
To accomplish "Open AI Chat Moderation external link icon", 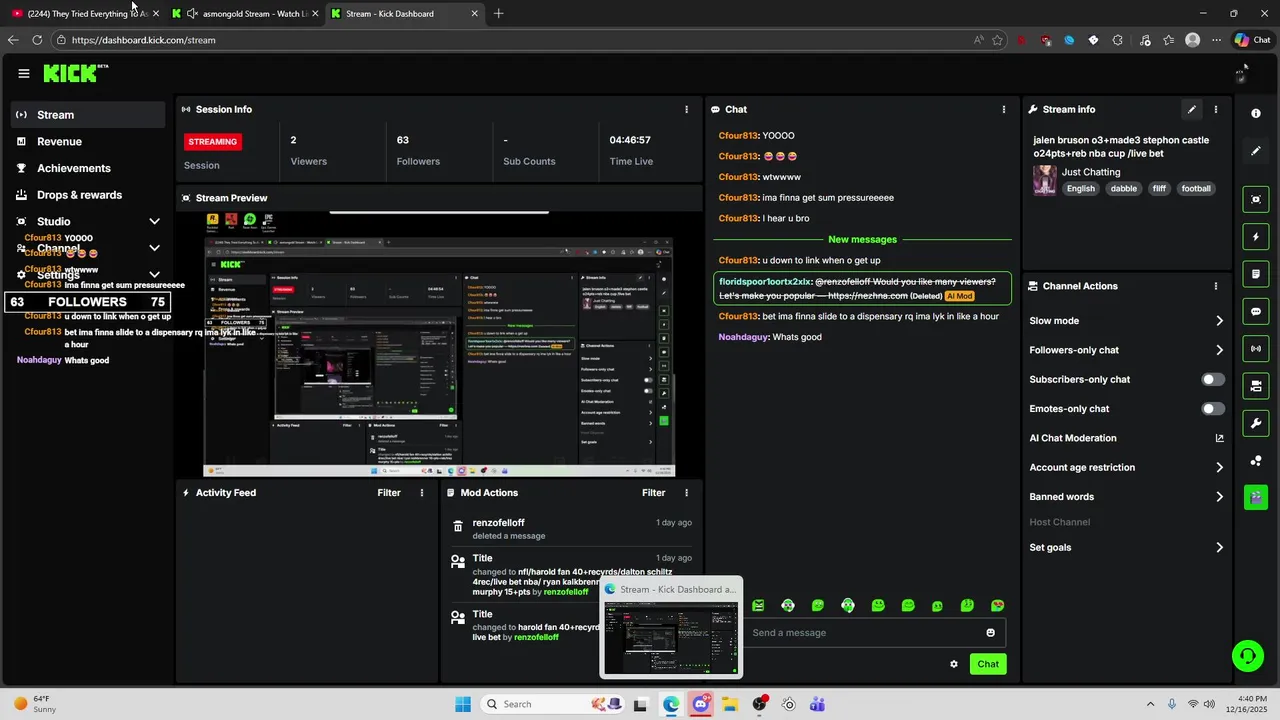I will point(1219,438).
